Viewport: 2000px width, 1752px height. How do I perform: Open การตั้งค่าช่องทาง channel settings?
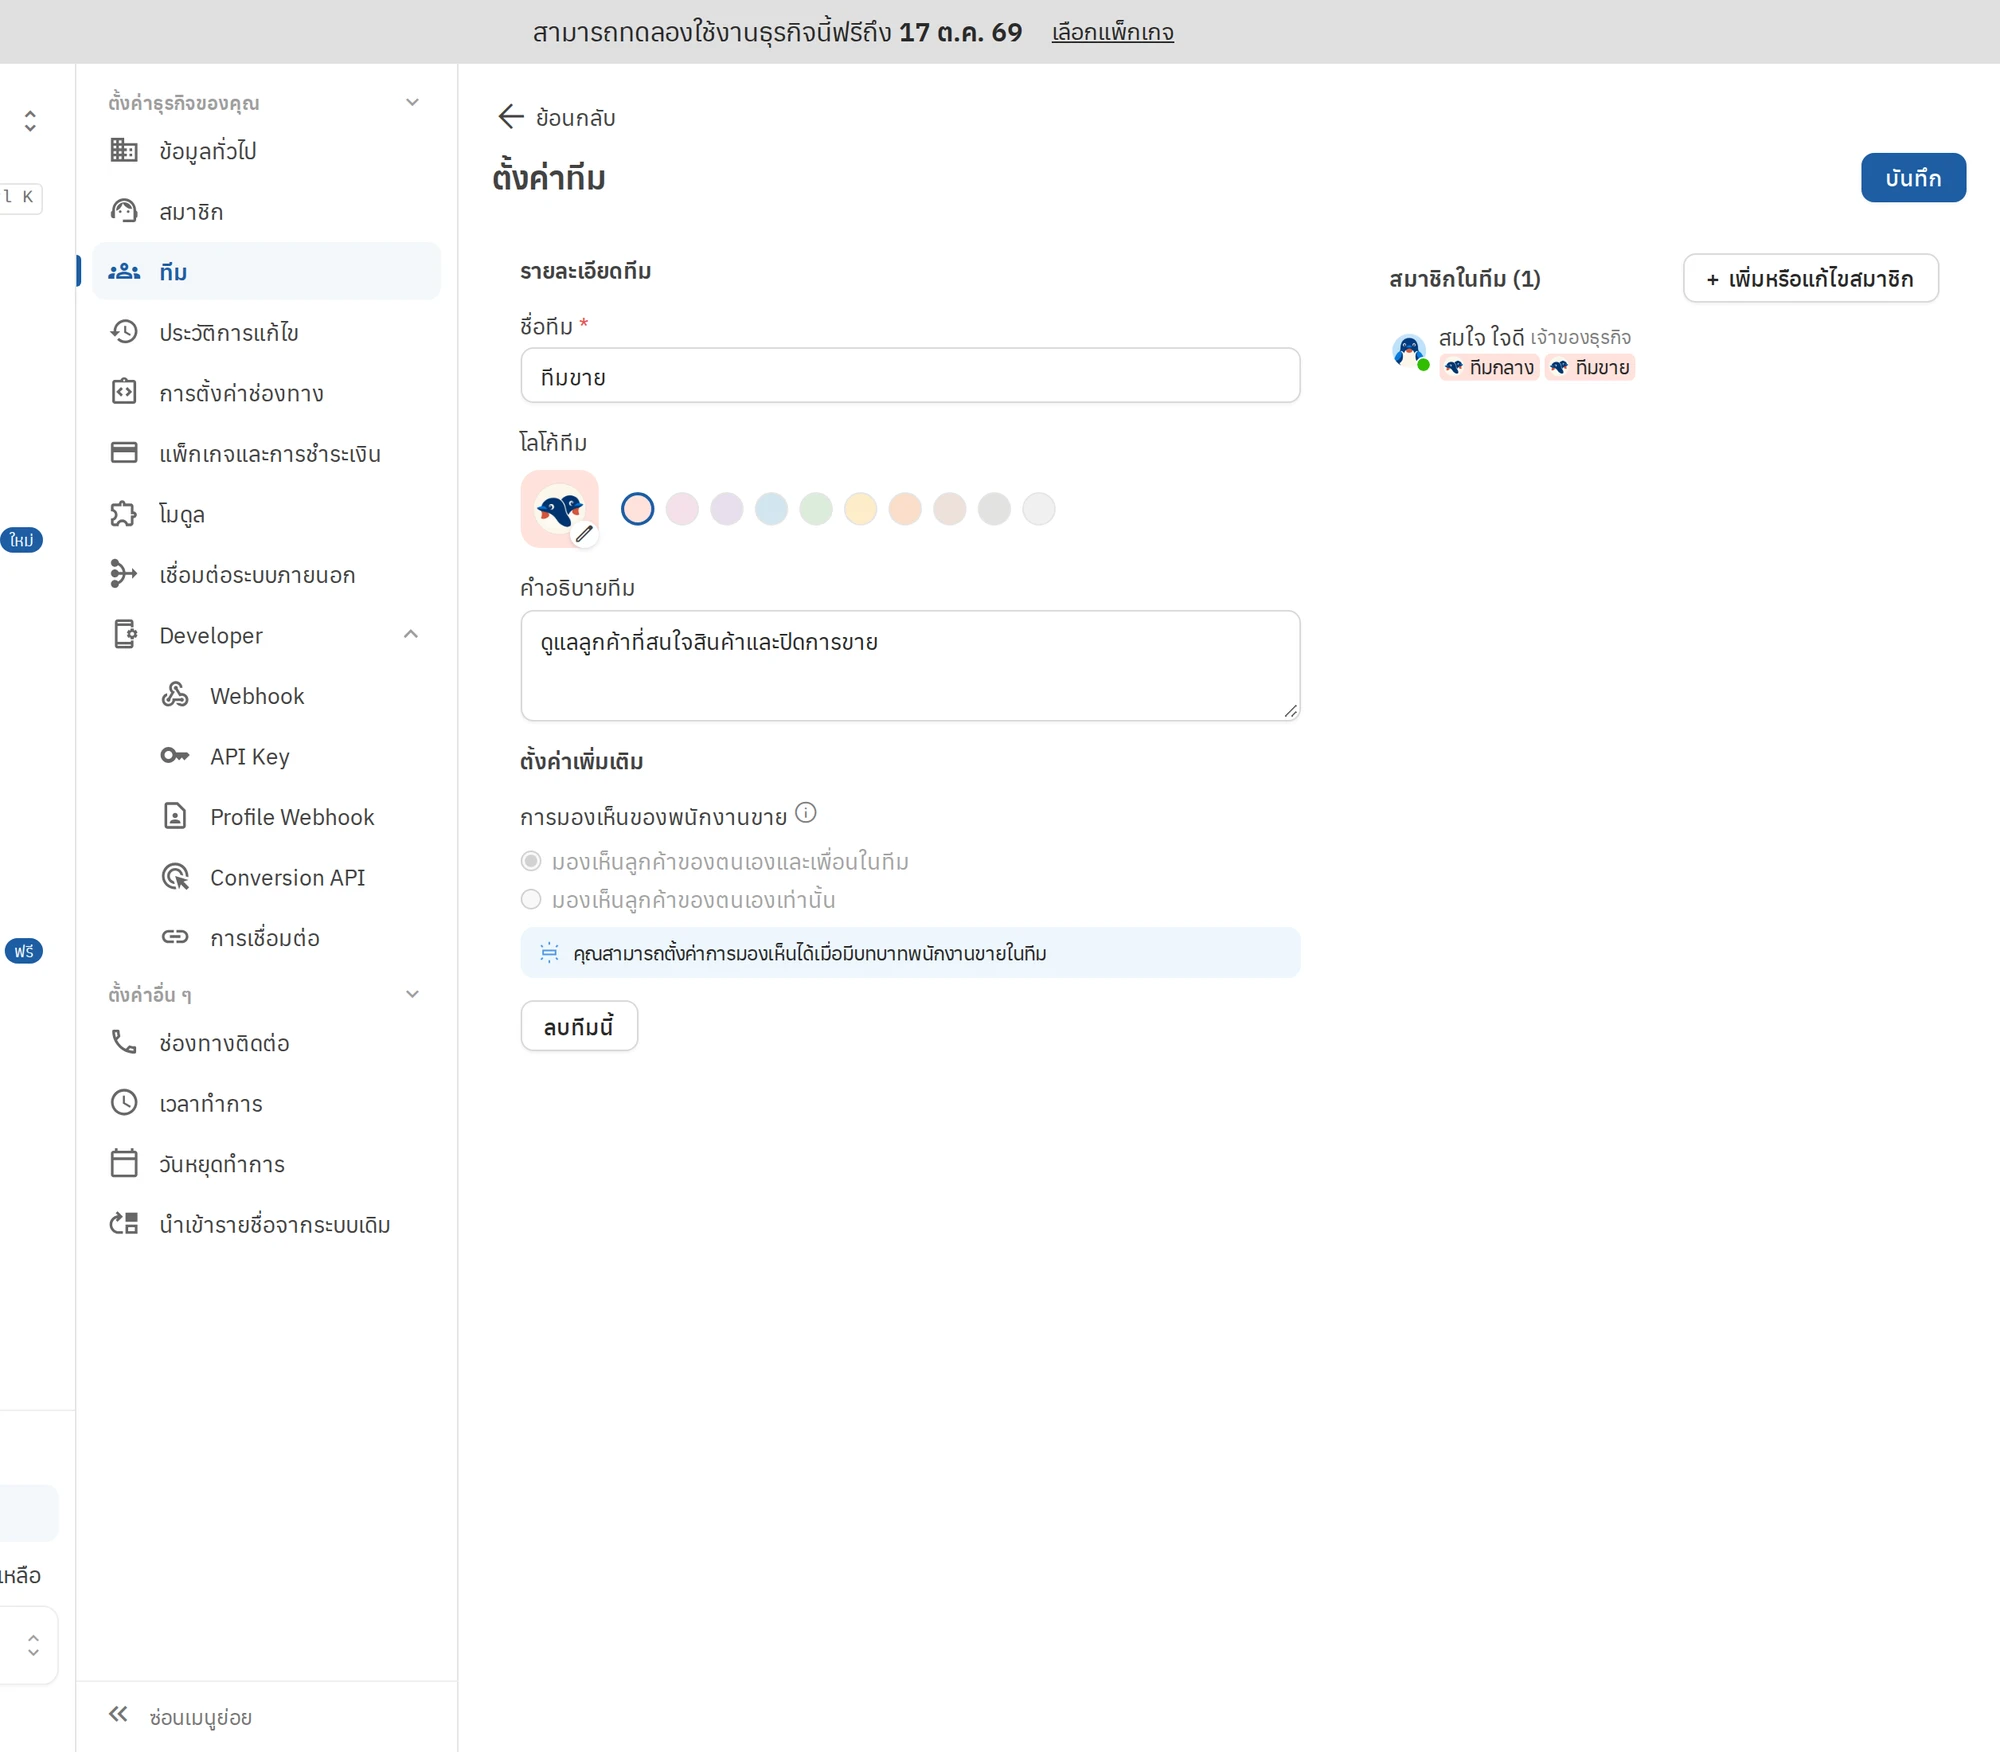pos(266,393)
